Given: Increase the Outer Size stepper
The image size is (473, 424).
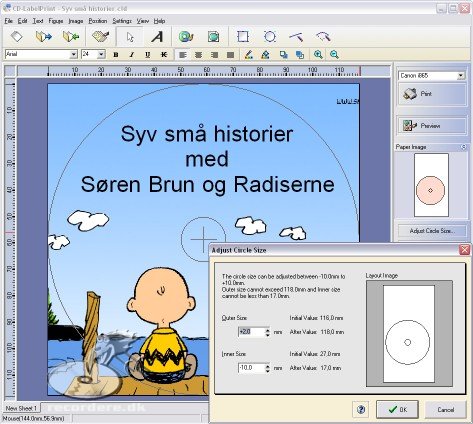Looking at the screenshot, I should [267, 330].
